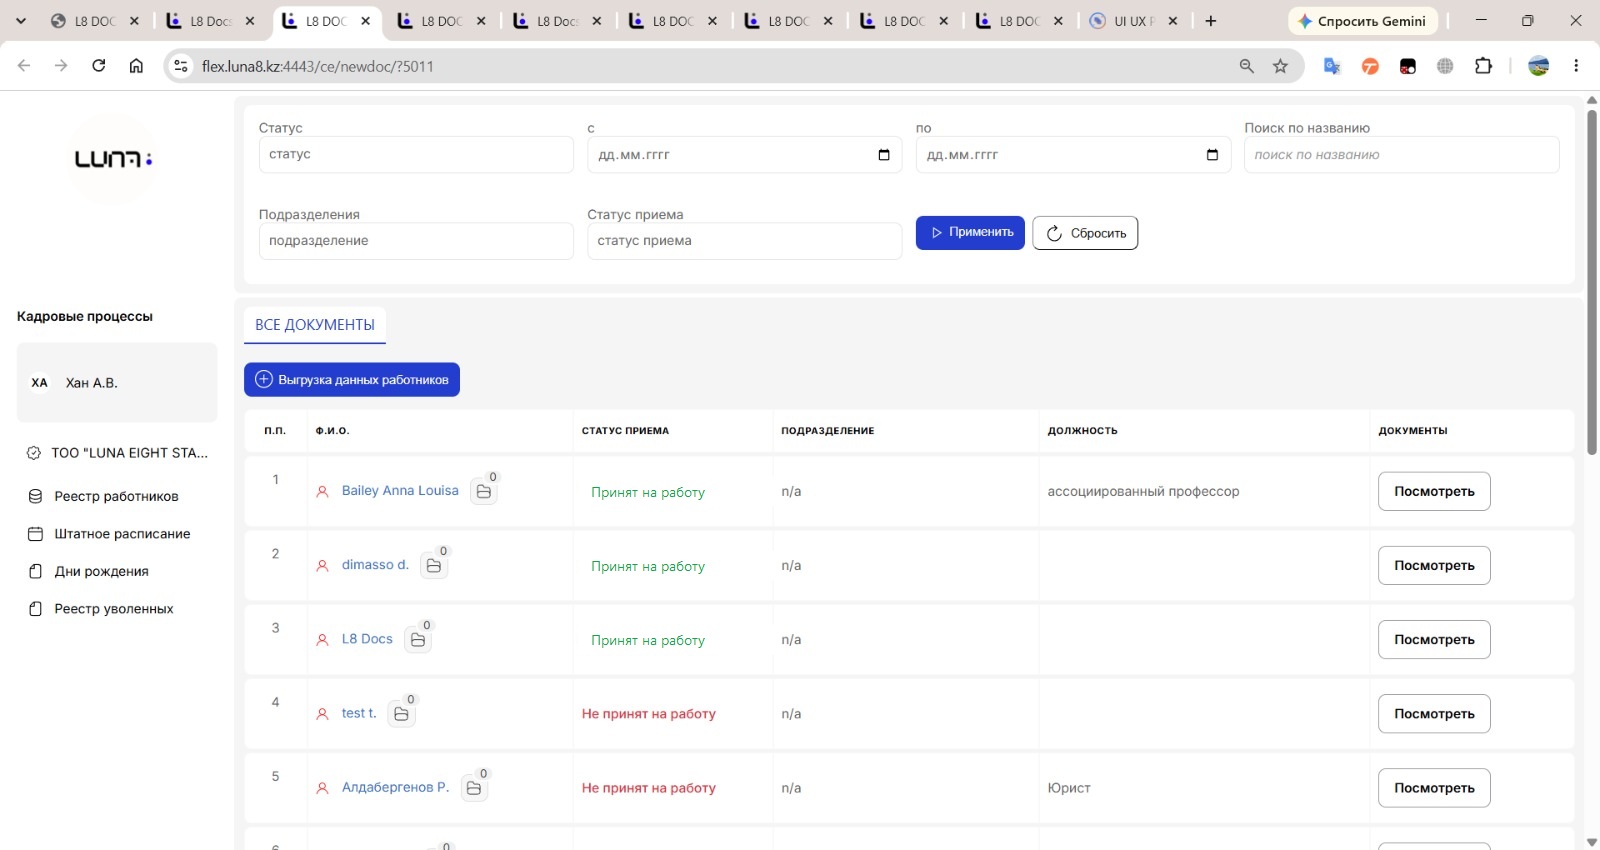Open the Статус dropdown filter
Screen dimensions: 1600x850
pyautogui.click(x=416, y=155)
